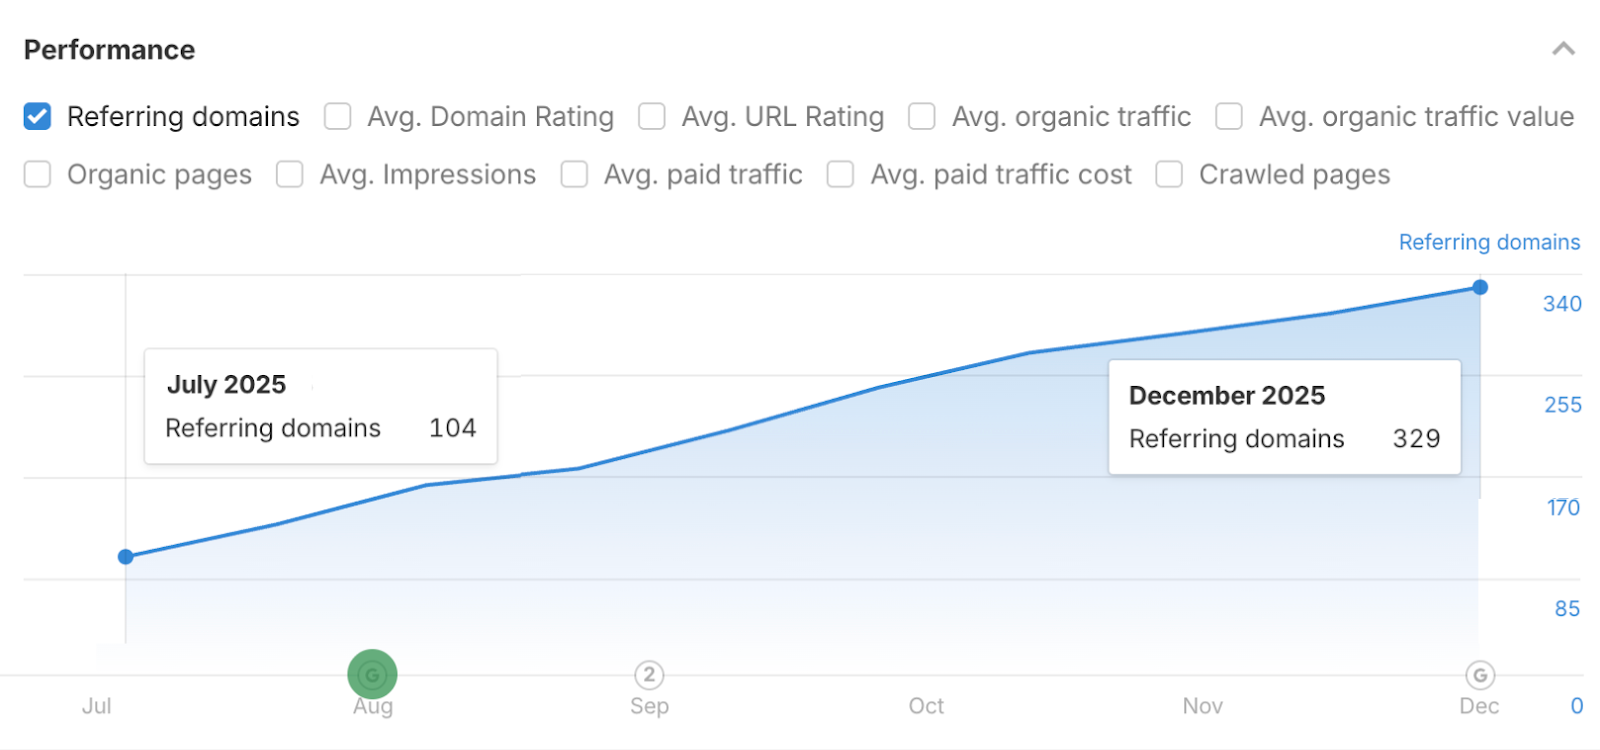Open the Sep marker showing 2 updates
The height and width of the screenshot is (750, 1600).
pos(649,675)
